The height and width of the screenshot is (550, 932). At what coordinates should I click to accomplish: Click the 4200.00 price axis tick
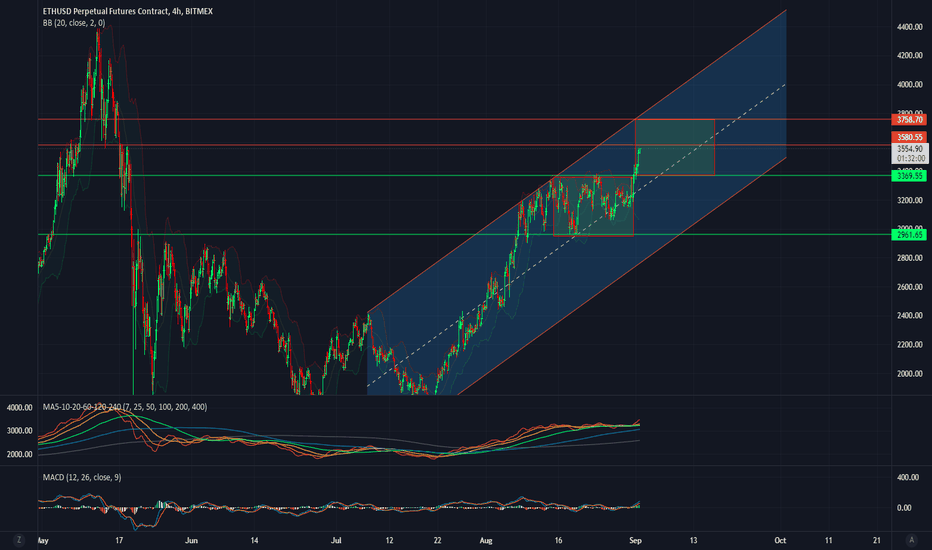click(x=909, y=55)
